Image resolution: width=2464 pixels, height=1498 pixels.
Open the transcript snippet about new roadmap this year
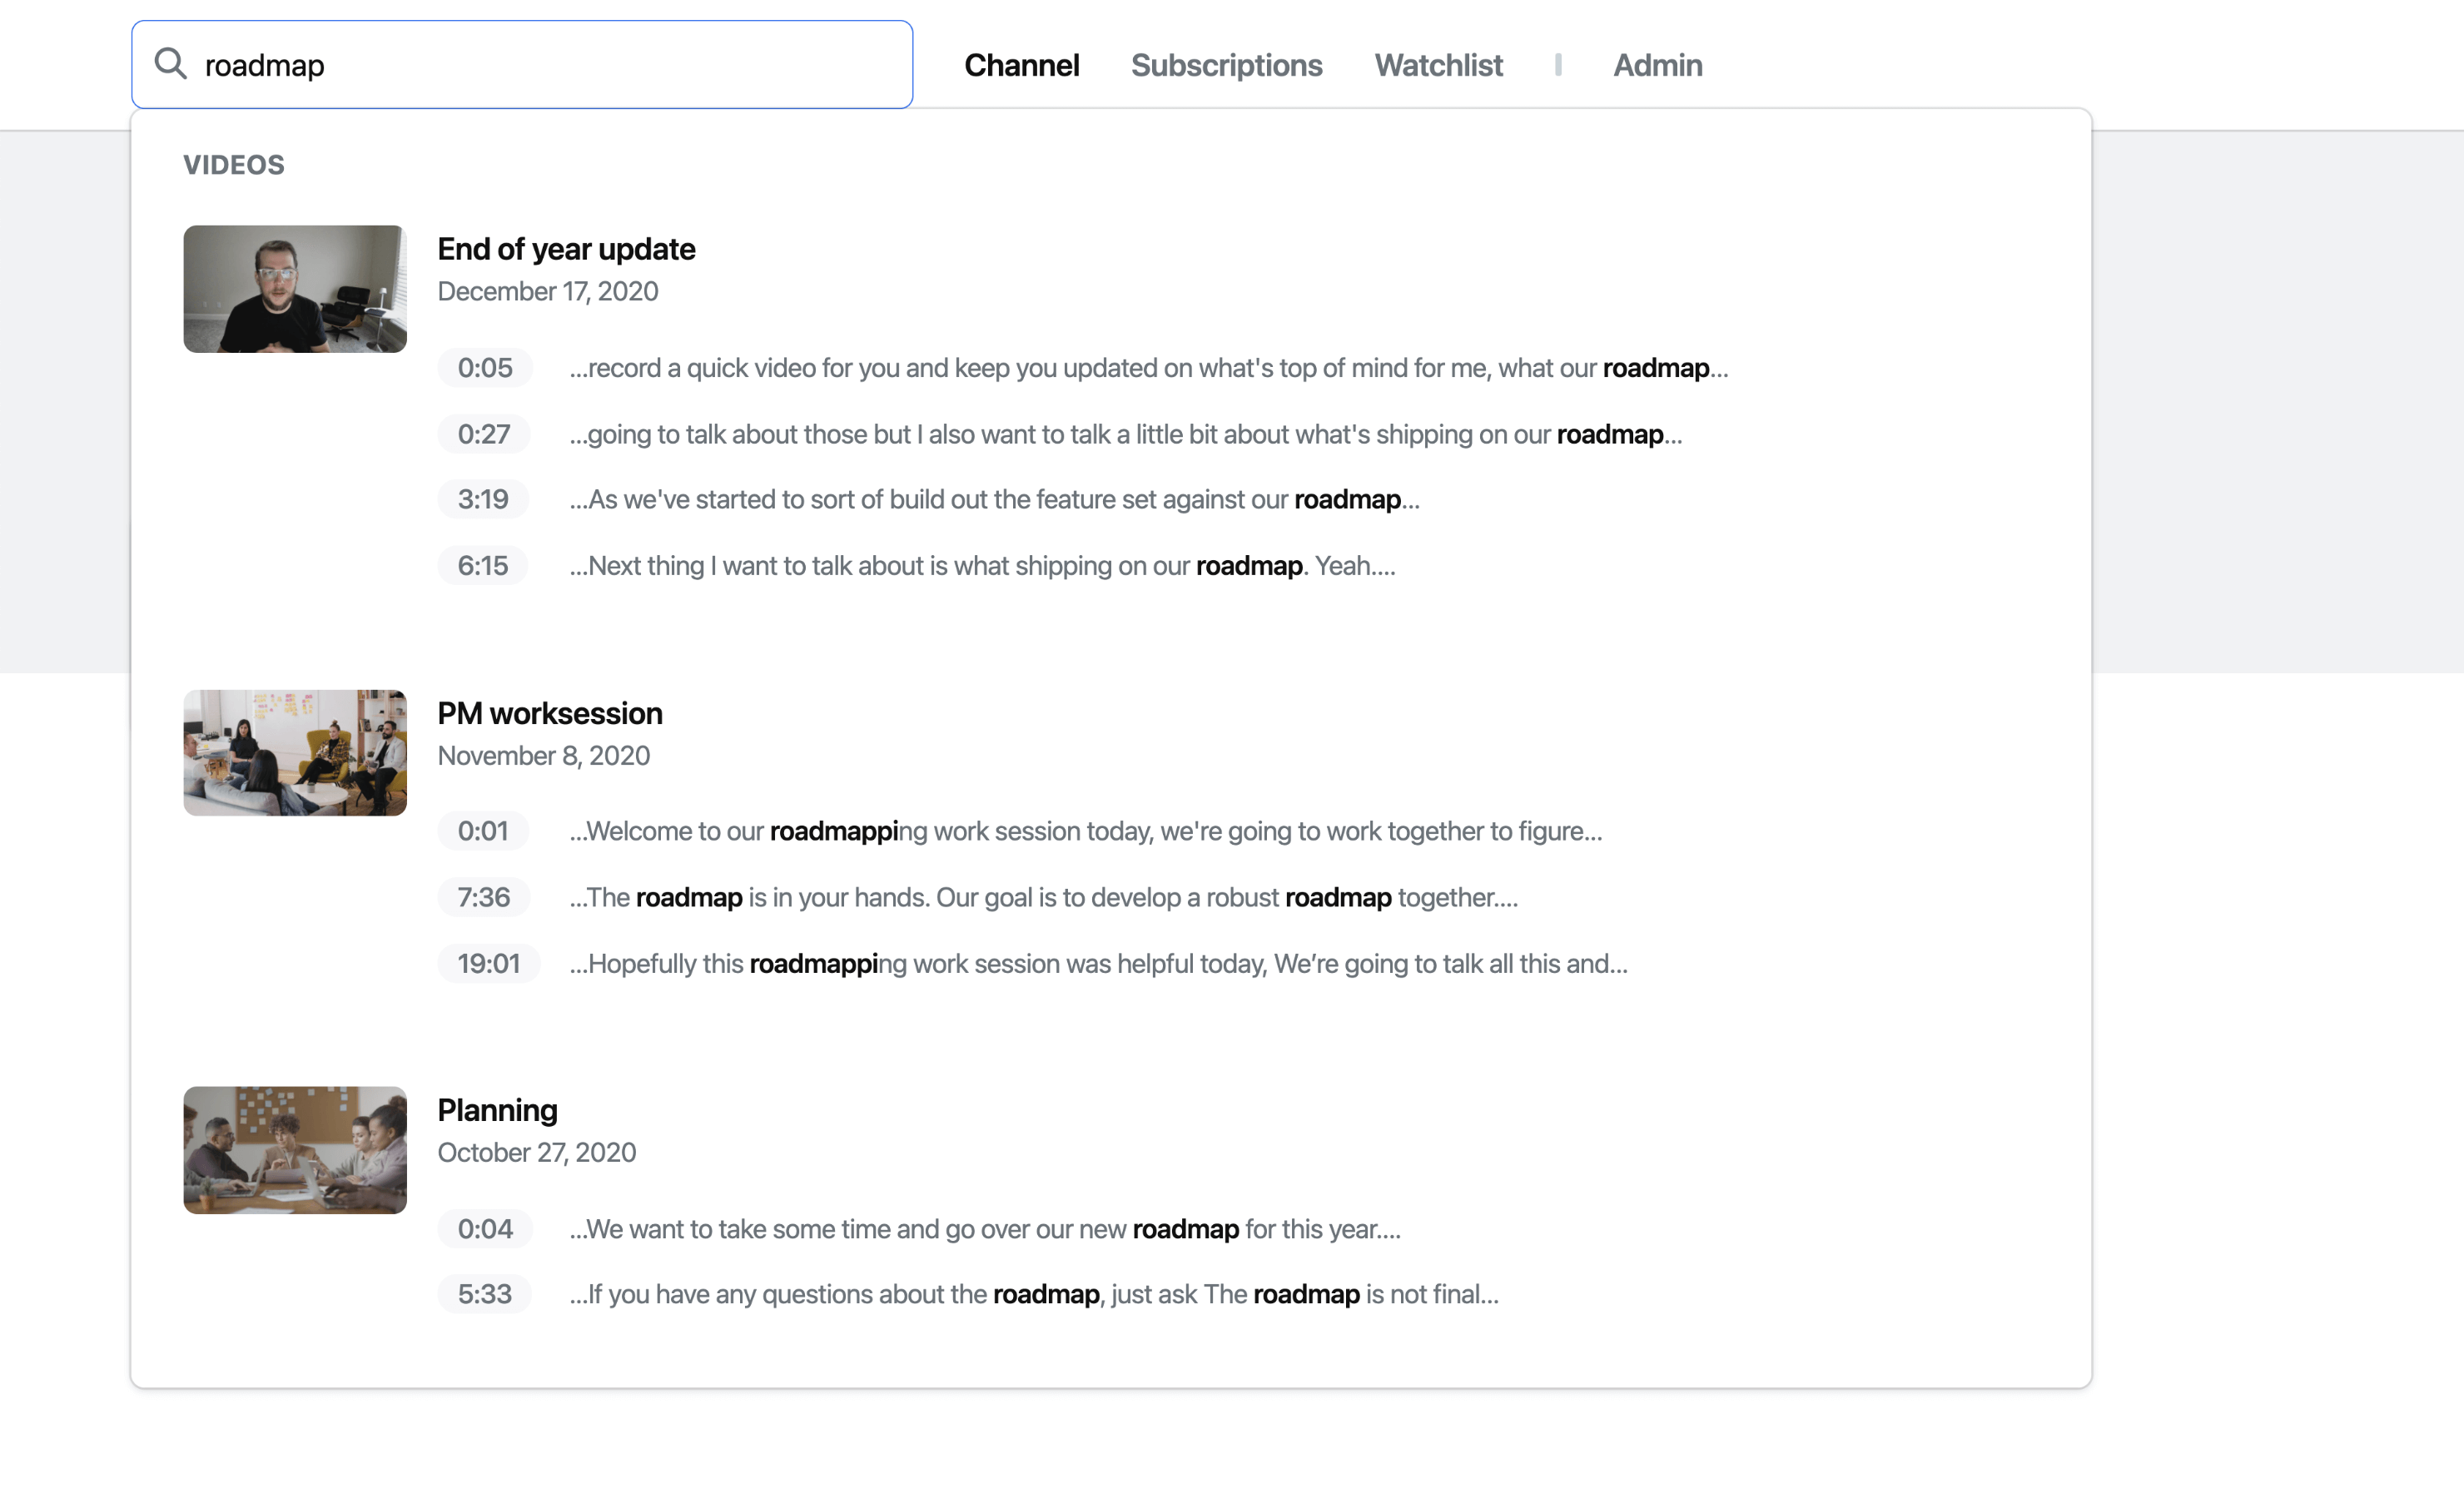984,1229
